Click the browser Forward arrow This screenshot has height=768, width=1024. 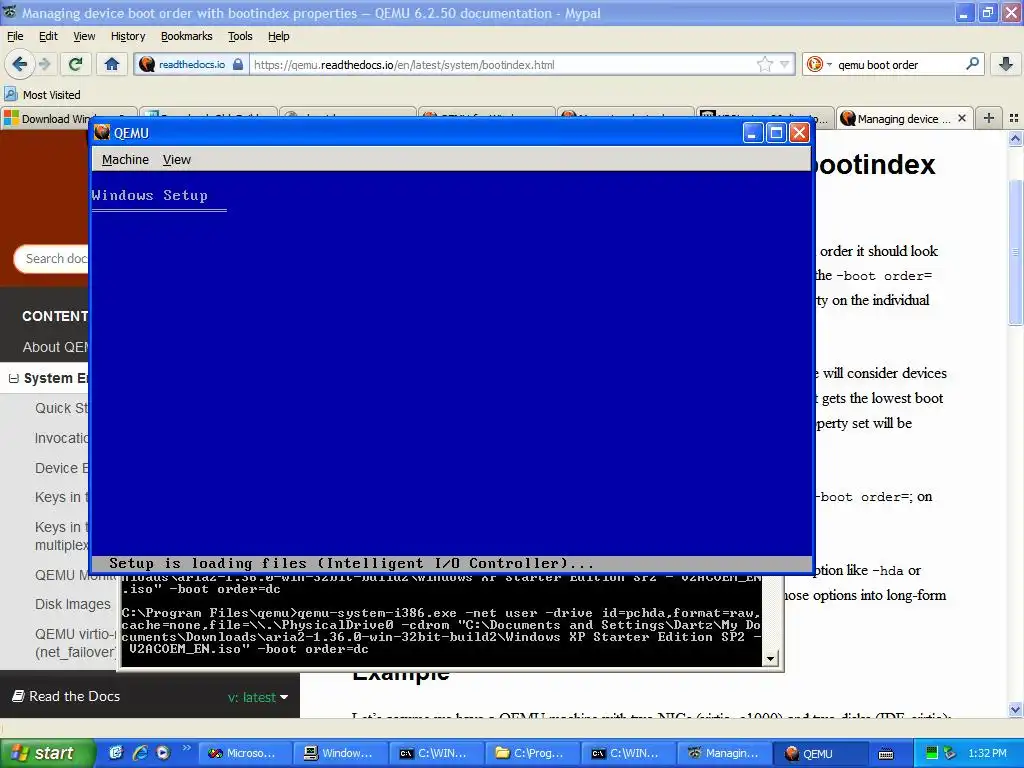tap(45, 64)
